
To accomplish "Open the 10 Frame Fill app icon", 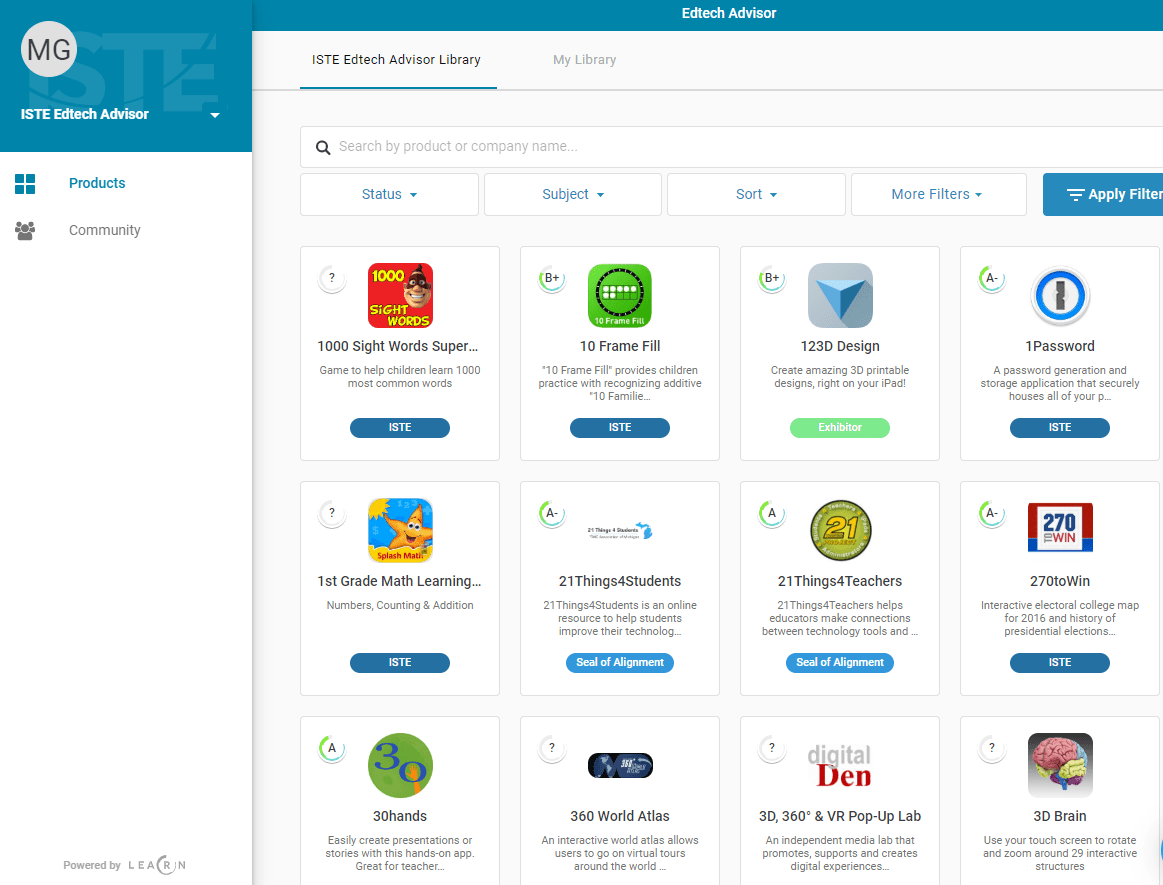I will point(620,295).
